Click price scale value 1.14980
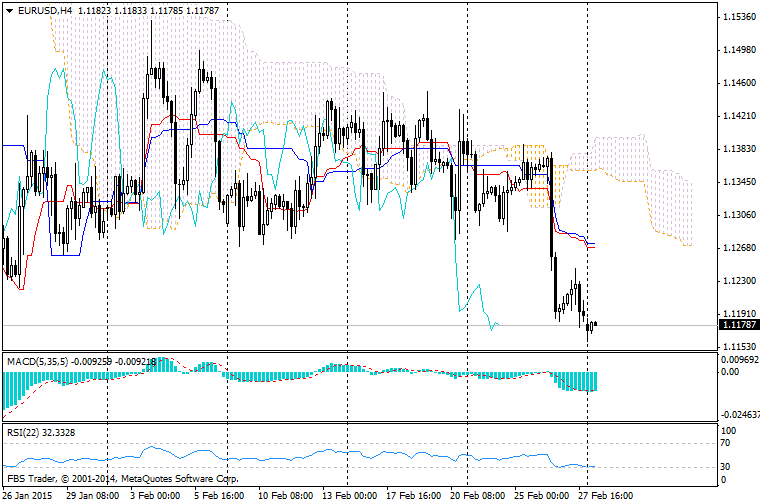Screen dimensions: 760x504 [x=739, y=50]
